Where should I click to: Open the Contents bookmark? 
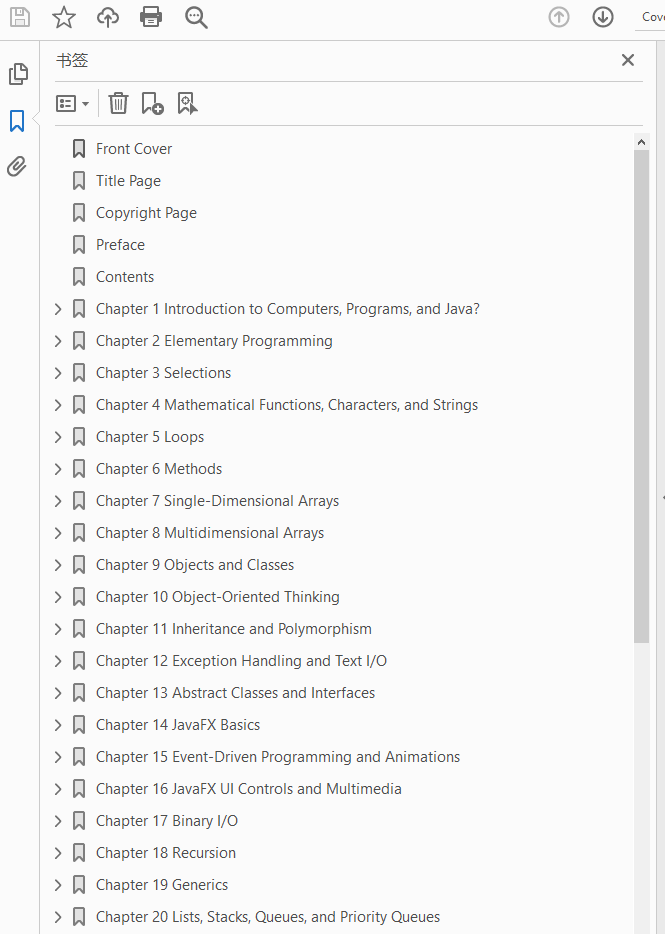(125, 277)
